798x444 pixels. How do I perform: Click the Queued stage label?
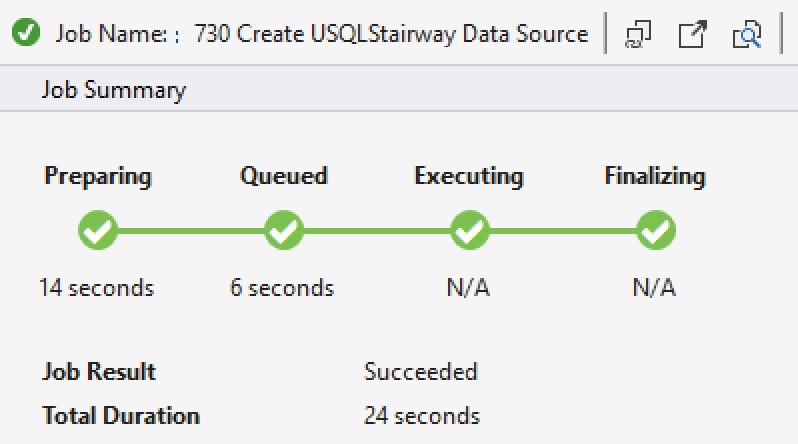point(284,177)
